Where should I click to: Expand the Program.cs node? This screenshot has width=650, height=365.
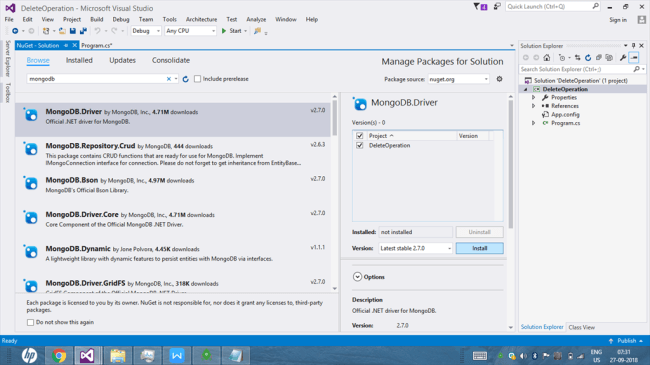point(534,123)
